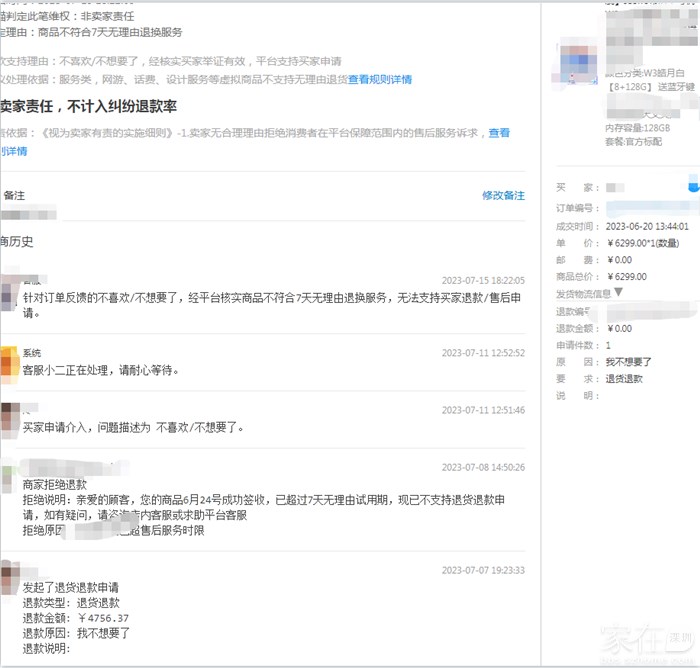700x668 pixels.
Task: Click the 详情 link below 判责依据
Action: click(14, 151)
